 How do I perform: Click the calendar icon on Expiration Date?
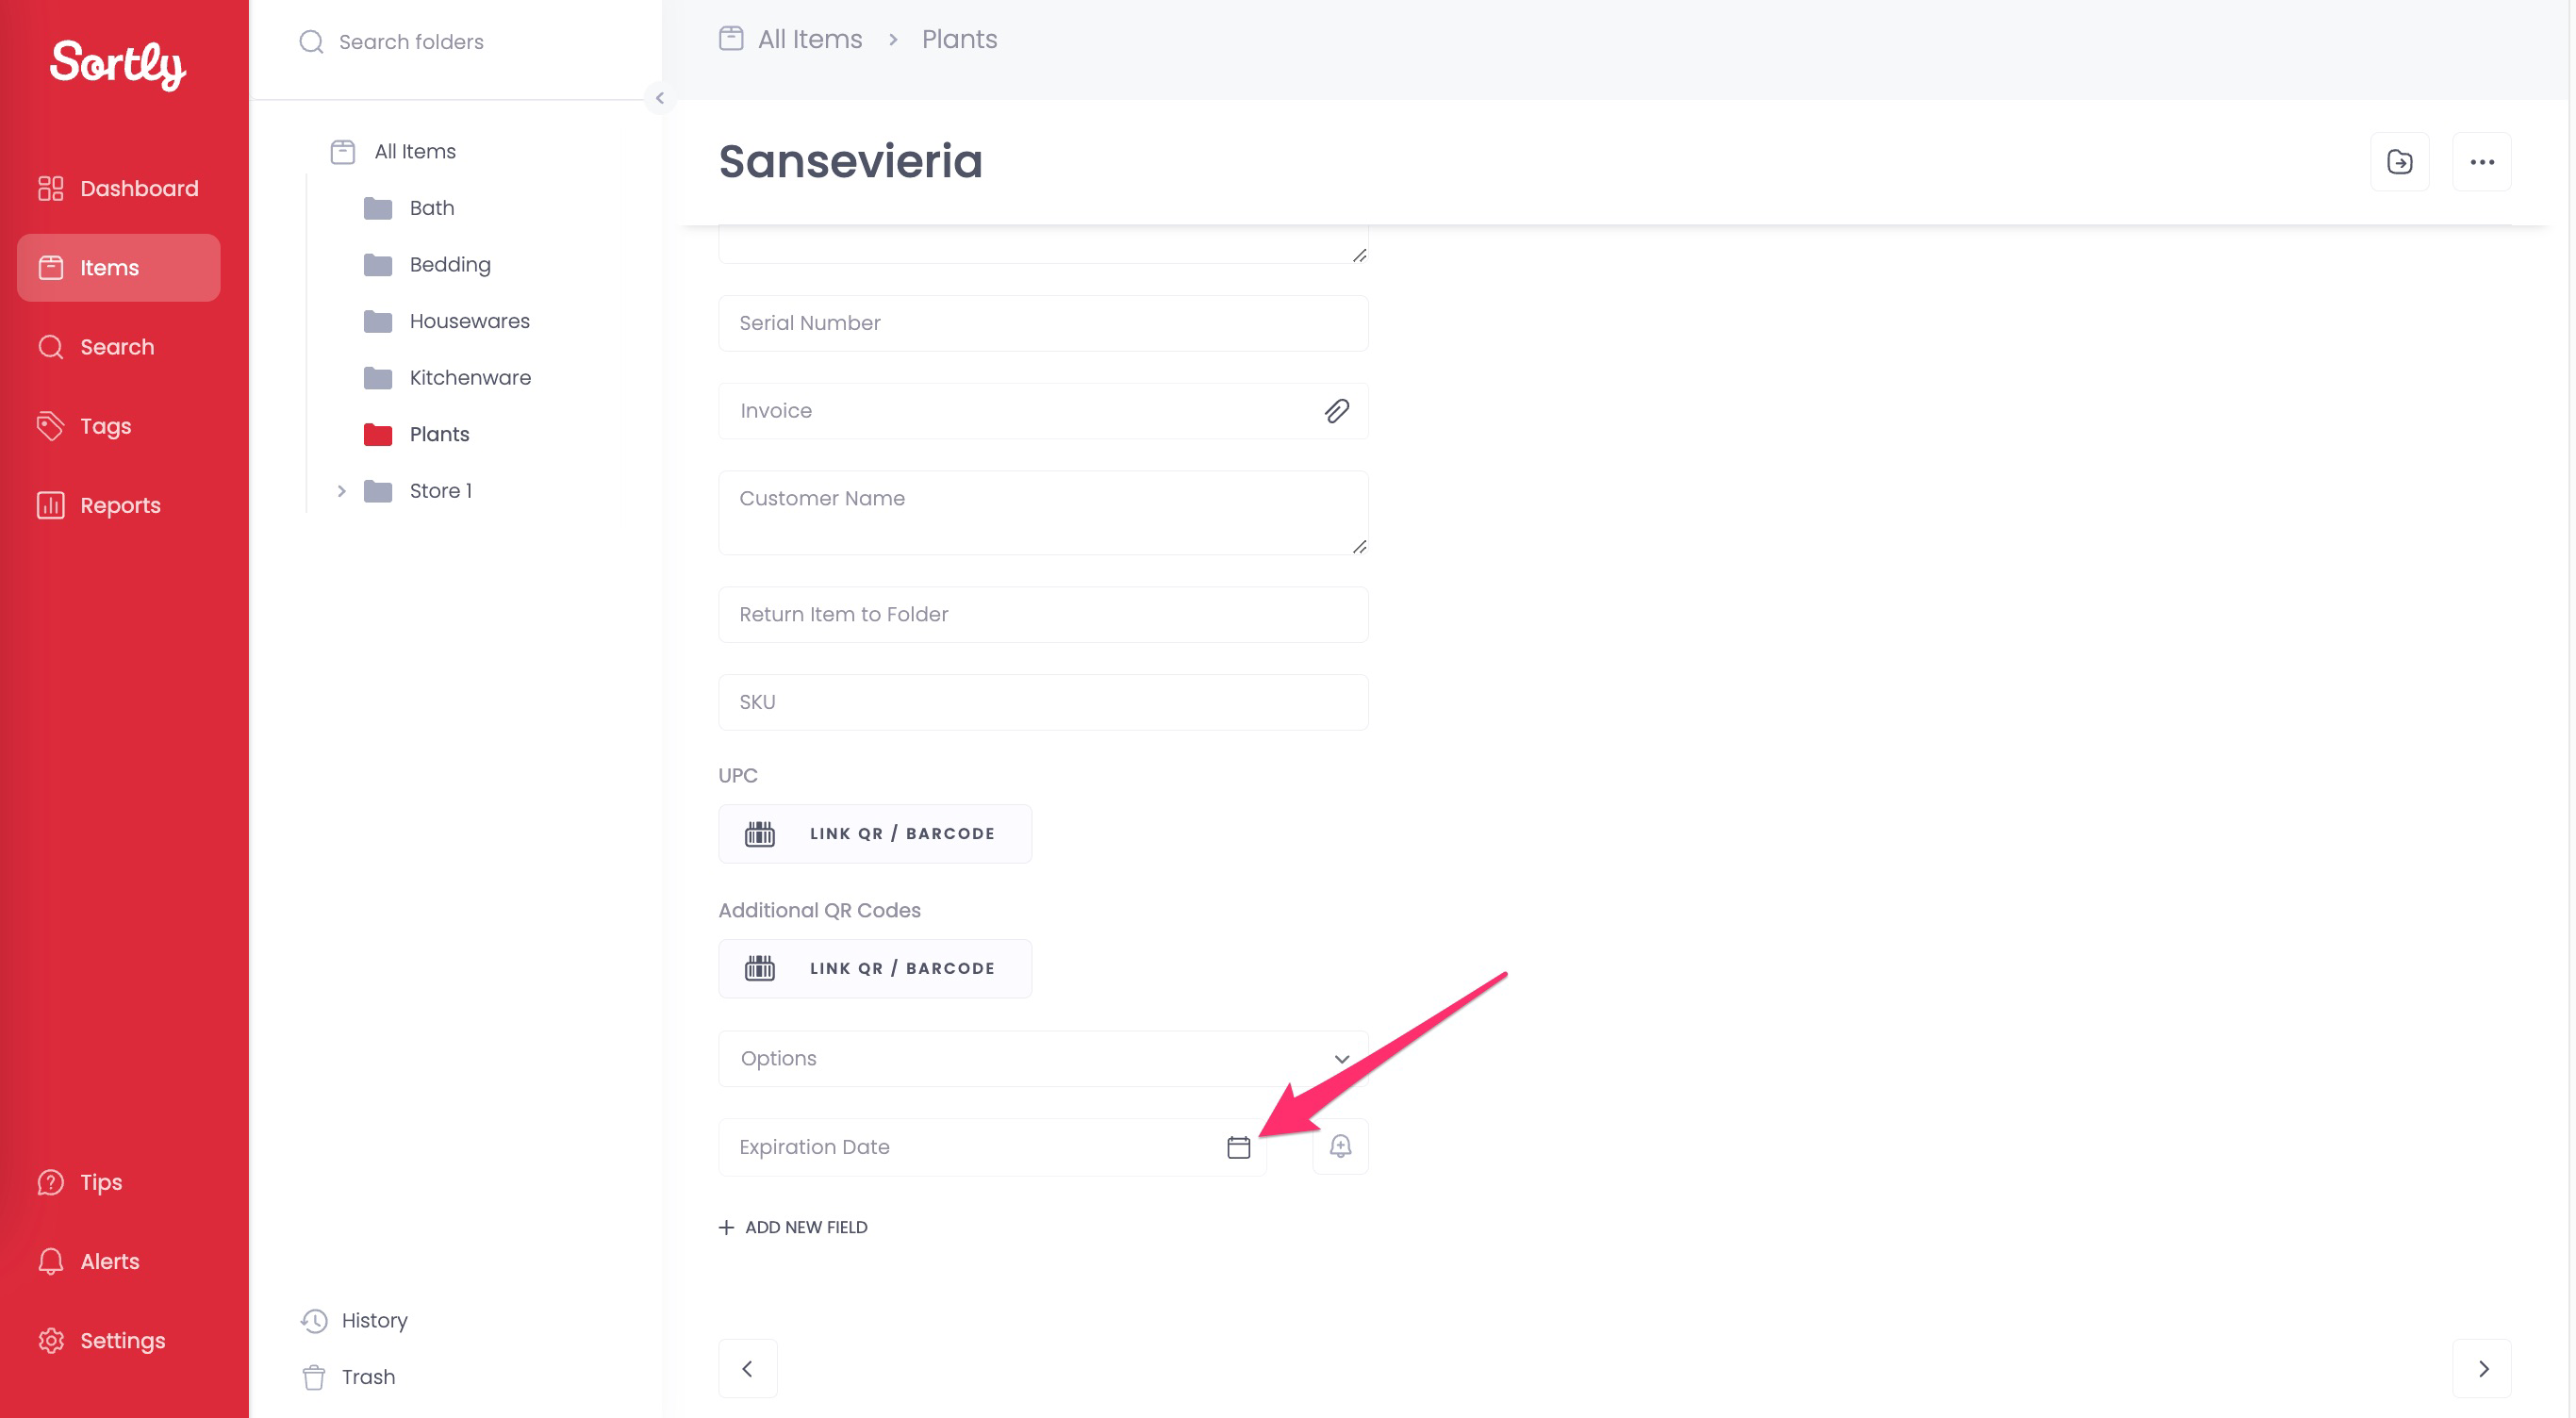pos(1238,1146)
